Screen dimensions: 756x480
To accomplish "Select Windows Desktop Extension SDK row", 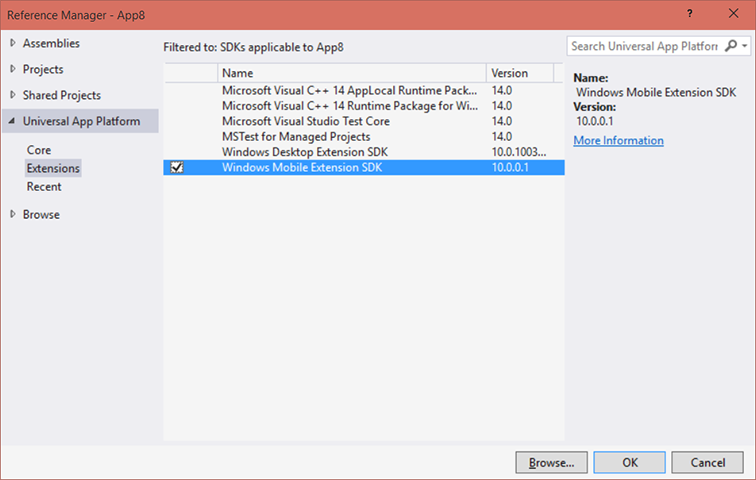I will pos(364,152).
